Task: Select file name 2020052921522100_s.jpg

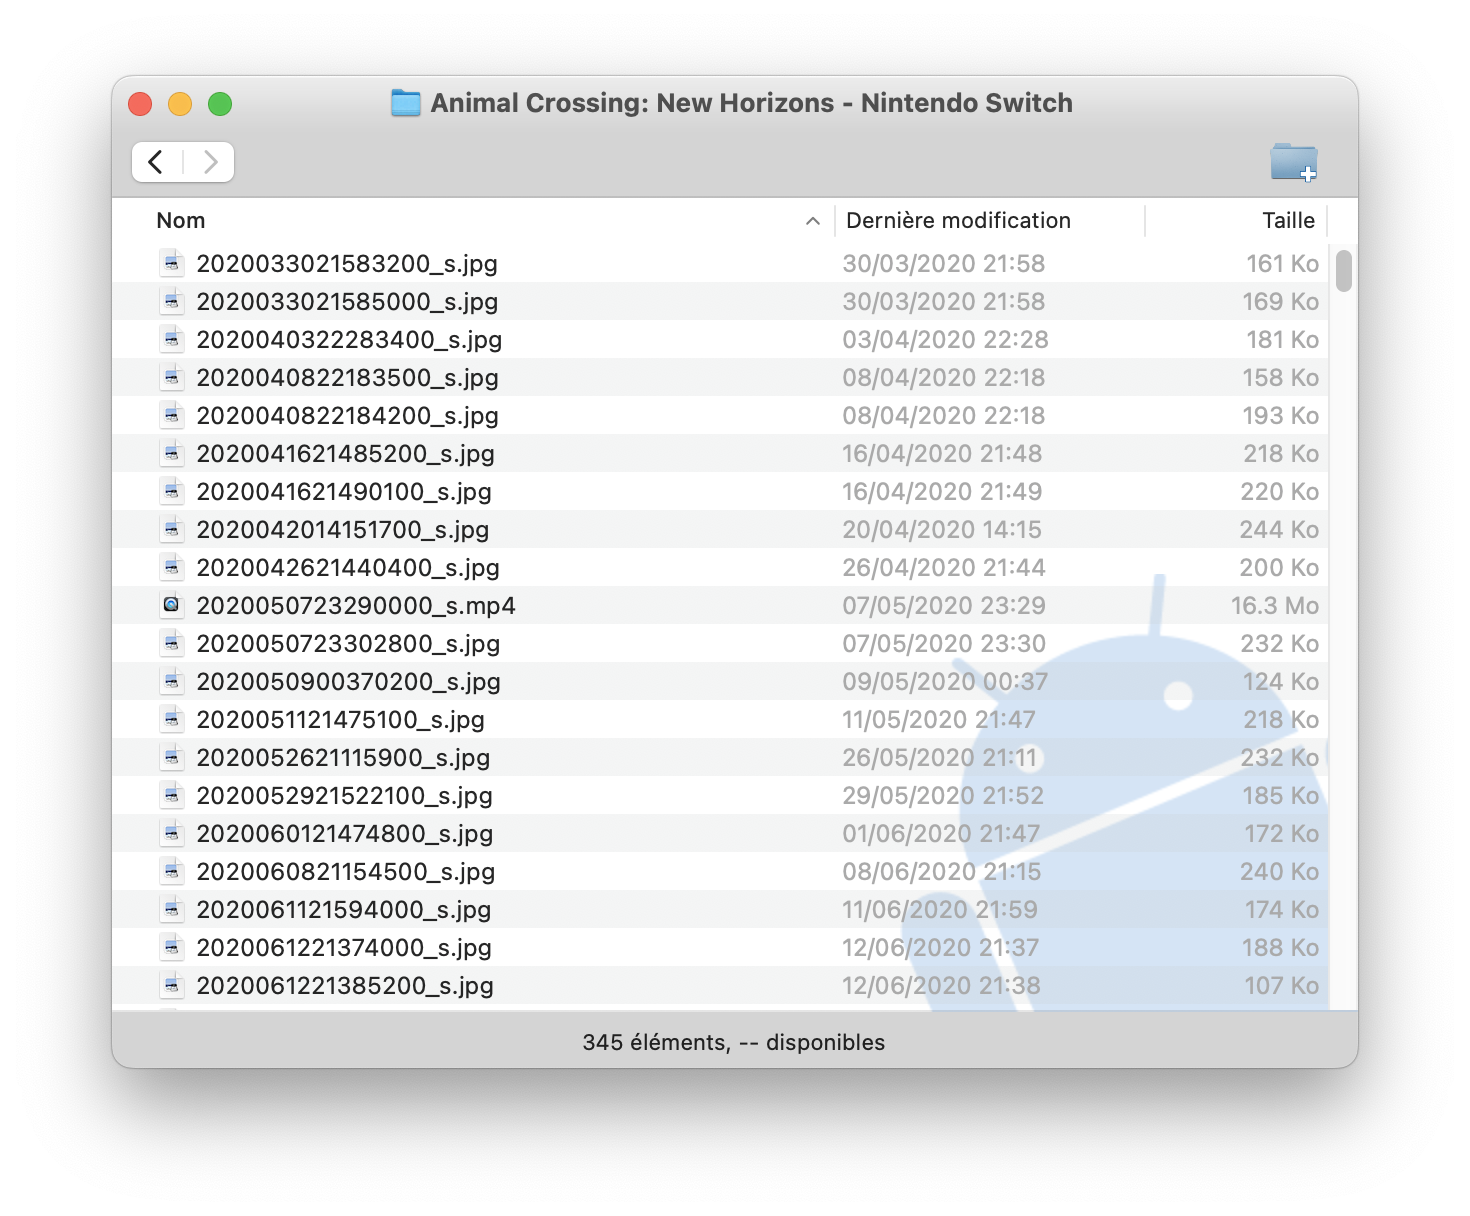Action: [x=344, y=796]
